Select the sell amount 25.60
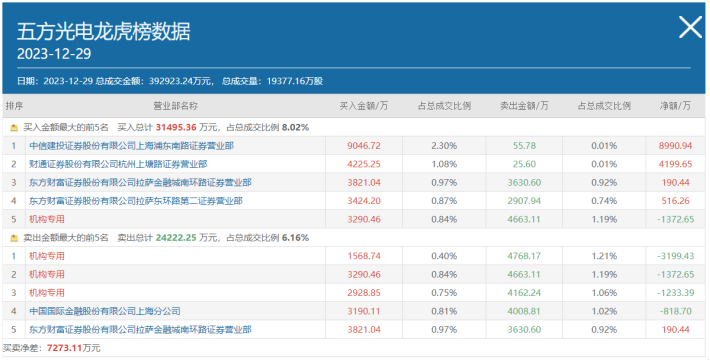 coord(524,164)
